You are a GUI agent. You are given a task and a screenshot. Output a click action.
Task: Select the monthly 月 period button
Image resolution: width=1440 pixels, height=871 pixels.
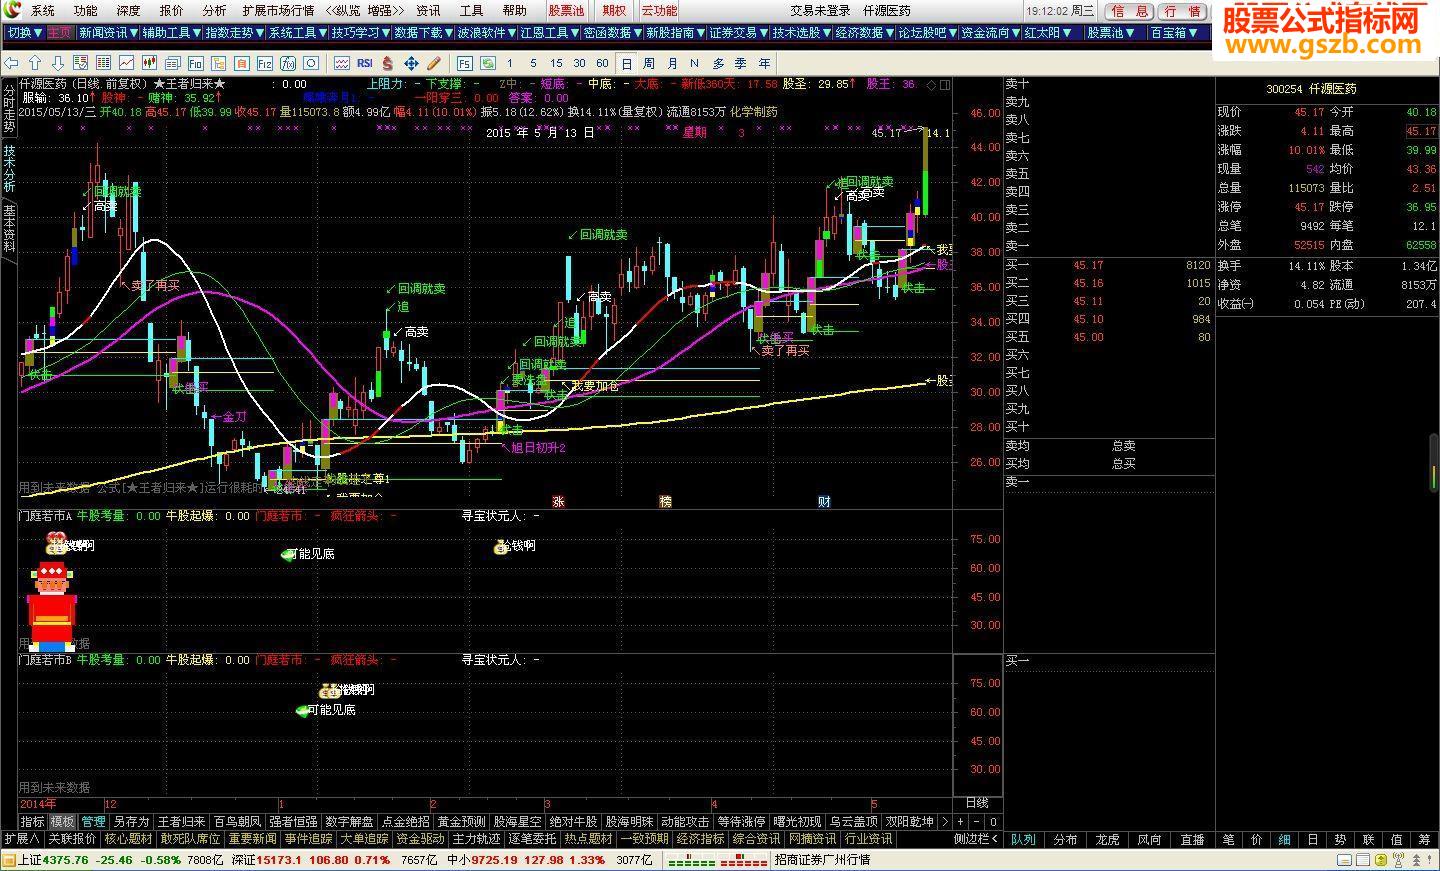click(x=672, y=63)
